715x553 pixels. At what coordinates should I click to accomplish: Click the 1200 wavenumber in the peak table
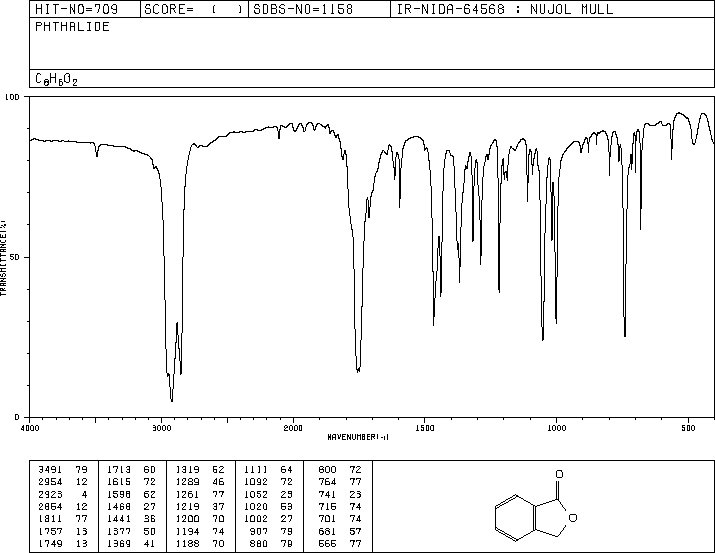click(x=187, y=519)
